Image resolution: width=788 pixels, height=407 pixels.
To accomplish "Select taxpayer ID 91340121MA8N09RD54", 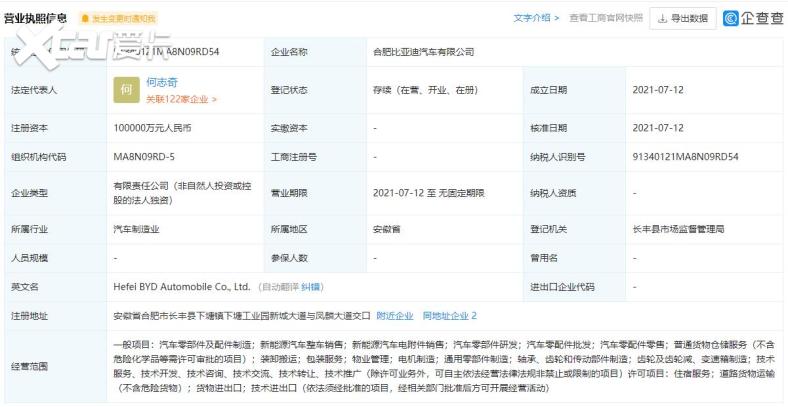I will click(685, 157).
